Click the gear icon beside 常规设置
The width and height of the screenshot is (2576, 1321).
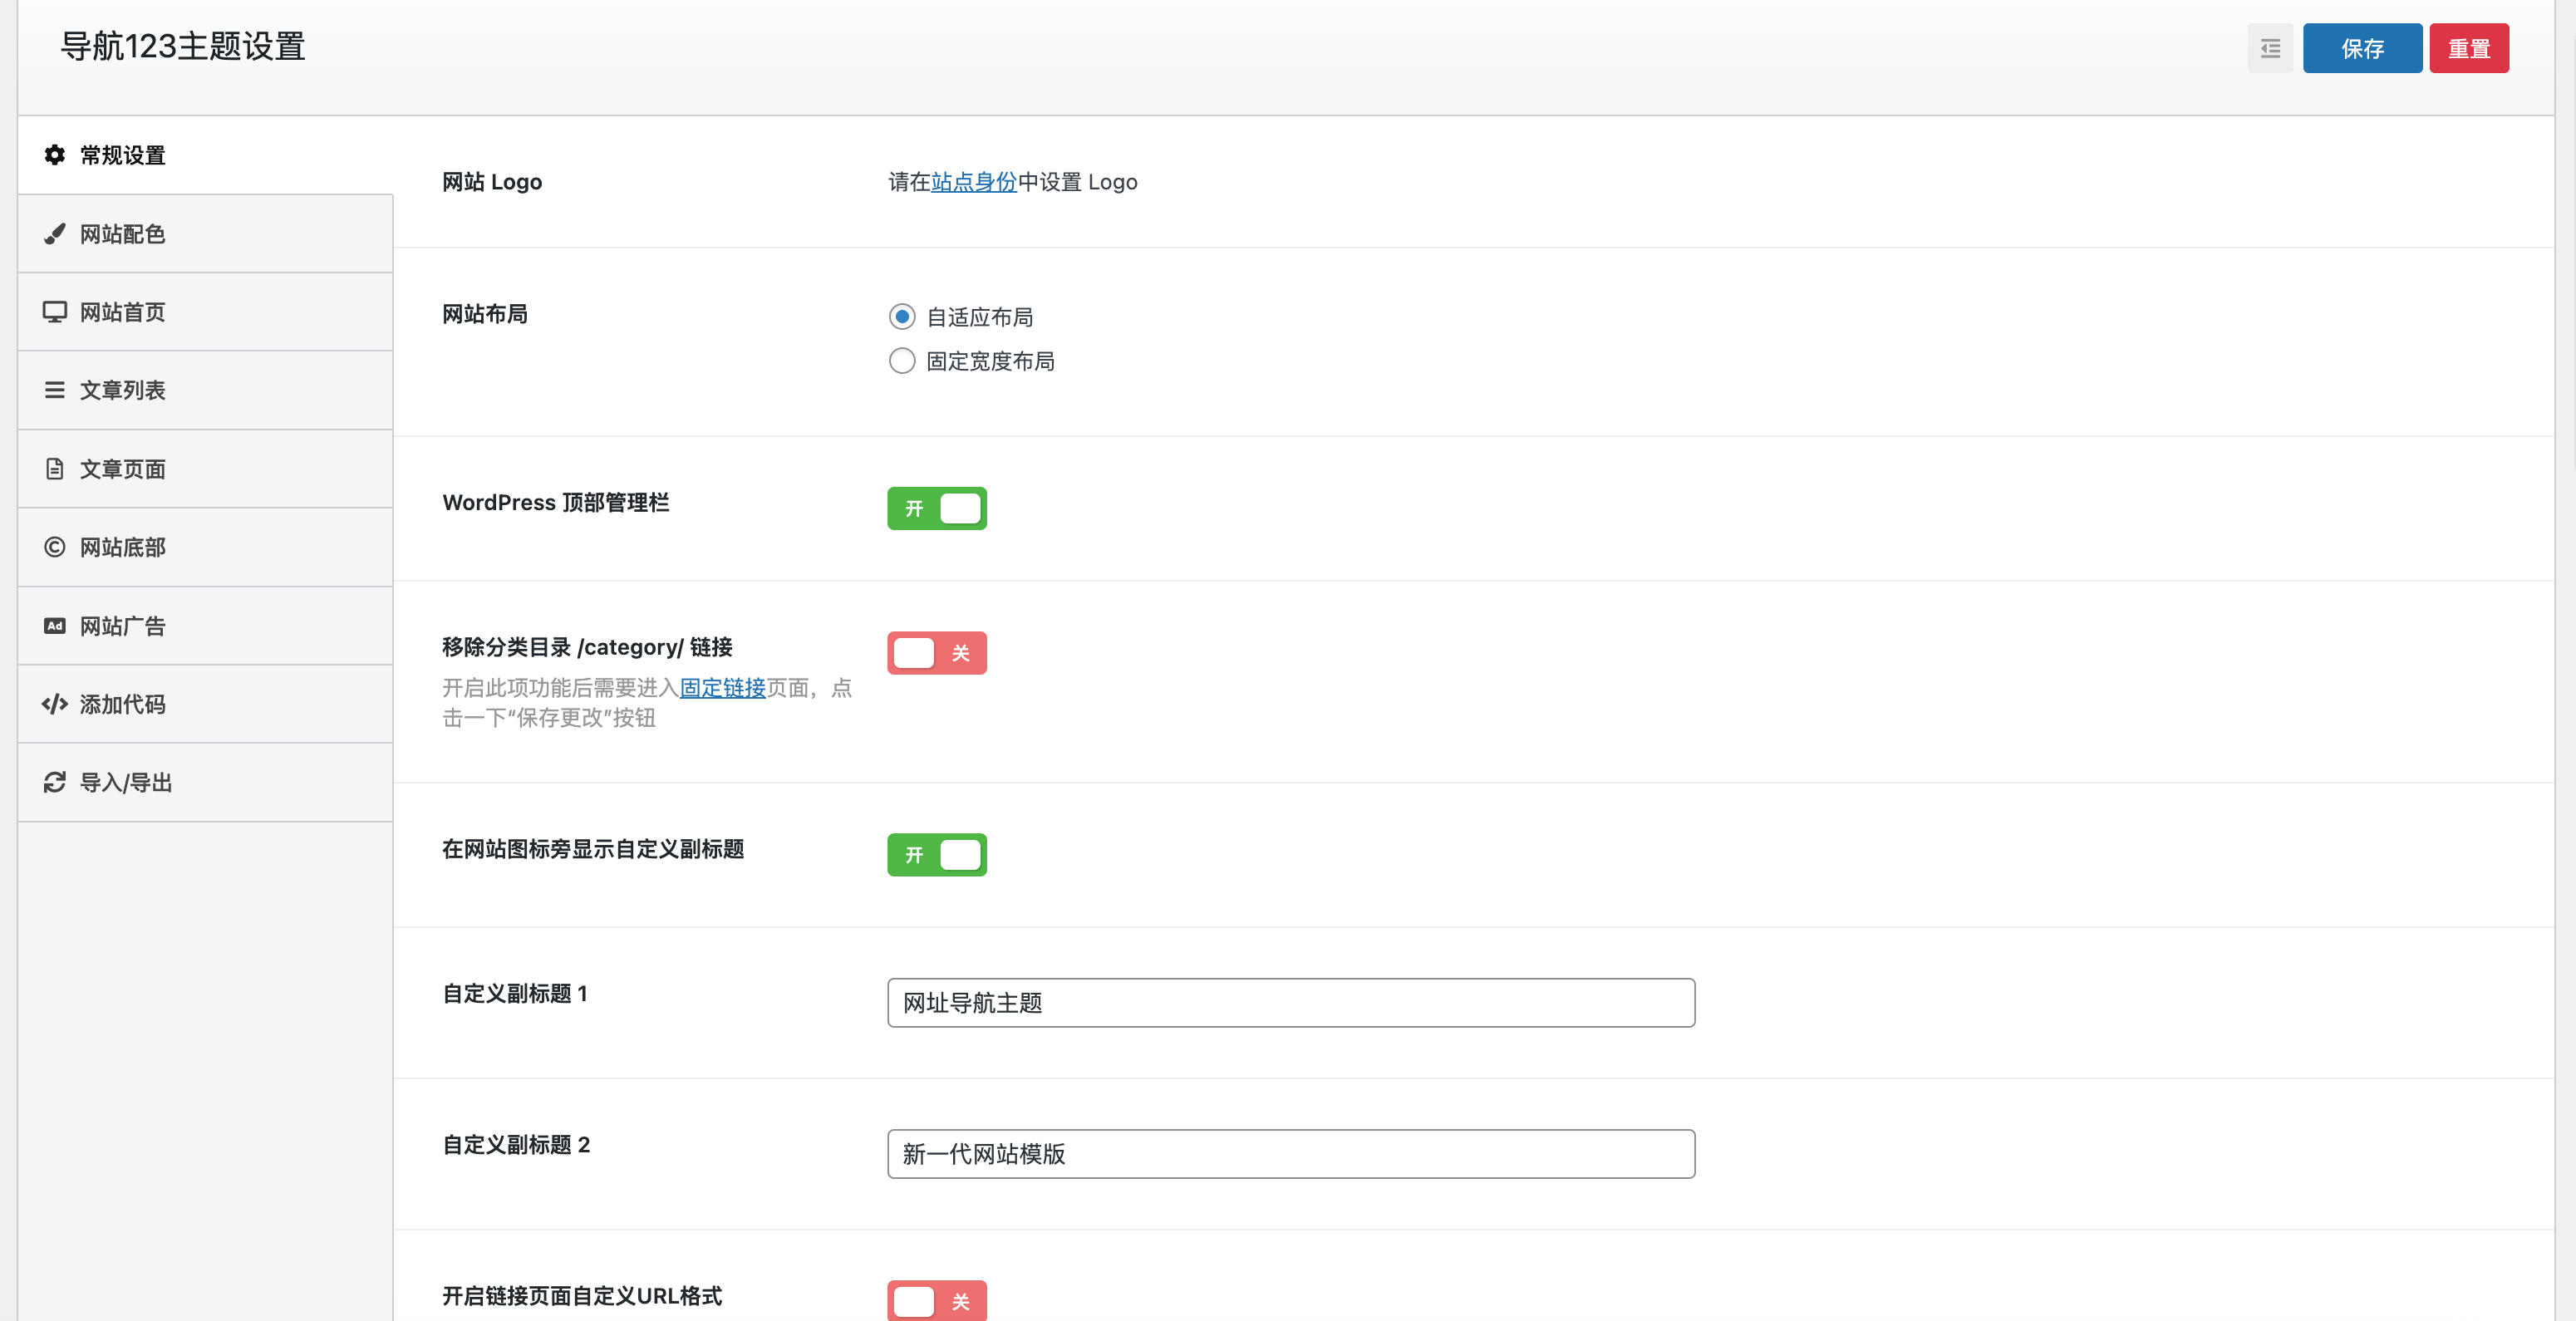[x=55, y=155]
